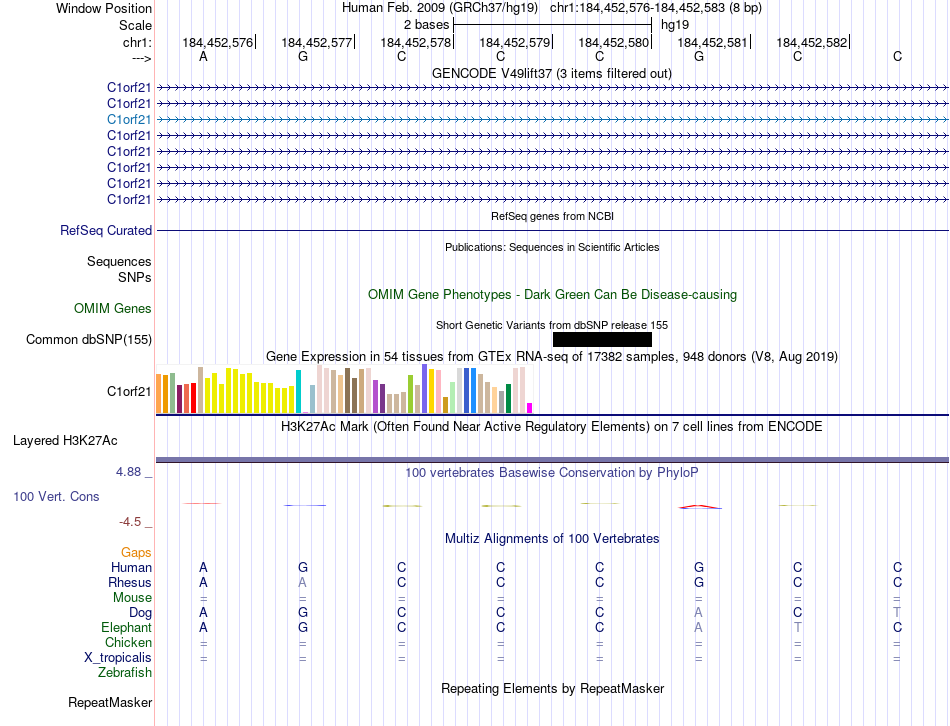Click the Gaps label in Multiz track
This screenshot has height=726, width=950.
(136, 552)
